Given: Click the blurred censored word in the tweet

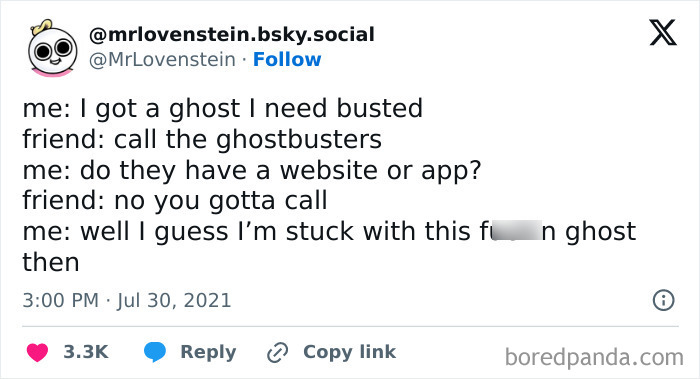Looking at the screenshot, I should coord(516,230).
